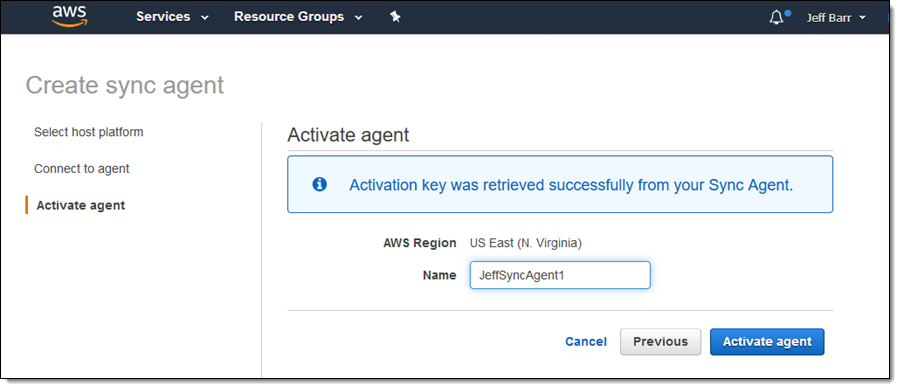Go to the Connect to agent step
900x389 pixels.
pyautogui.click(x=82, y=169)
